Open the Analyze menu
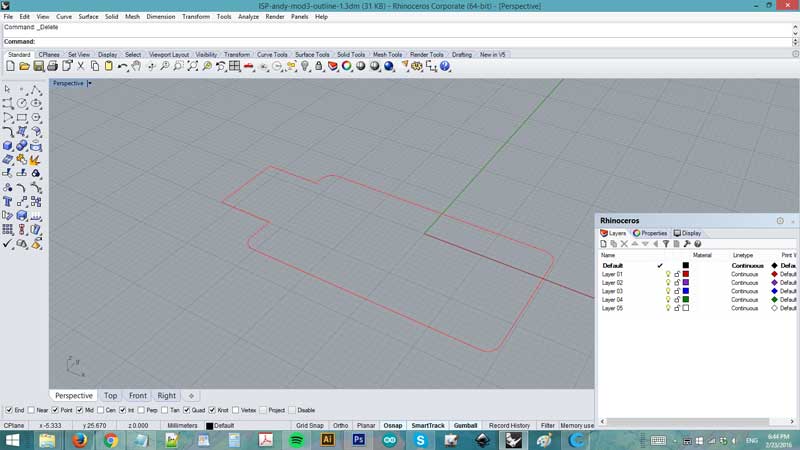Viewport: 800px width, 450px height. (248, 17)
